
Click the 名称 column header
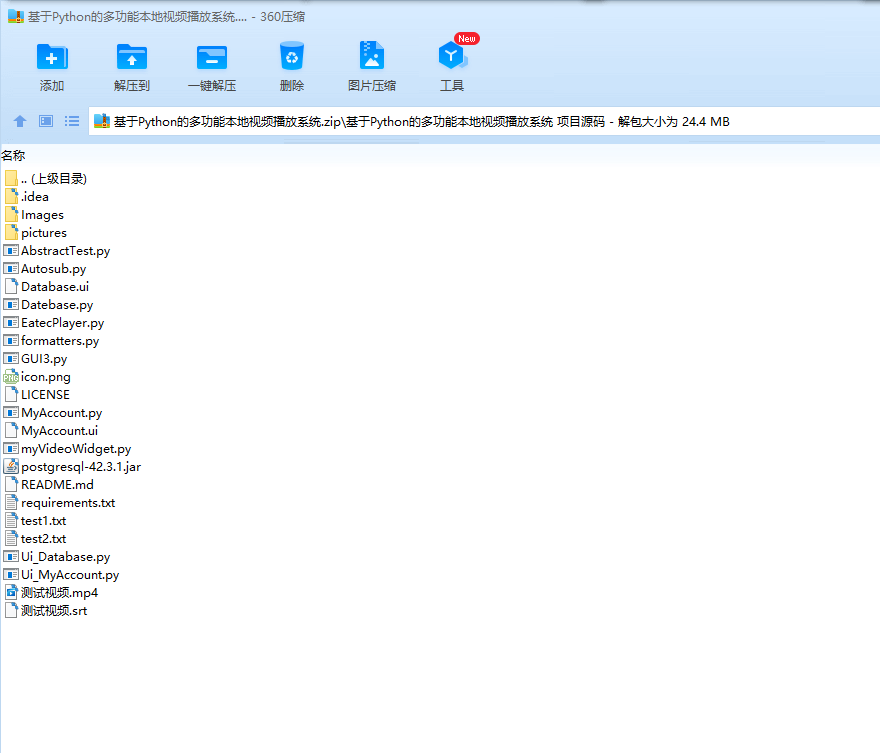[x=13, y=155]
